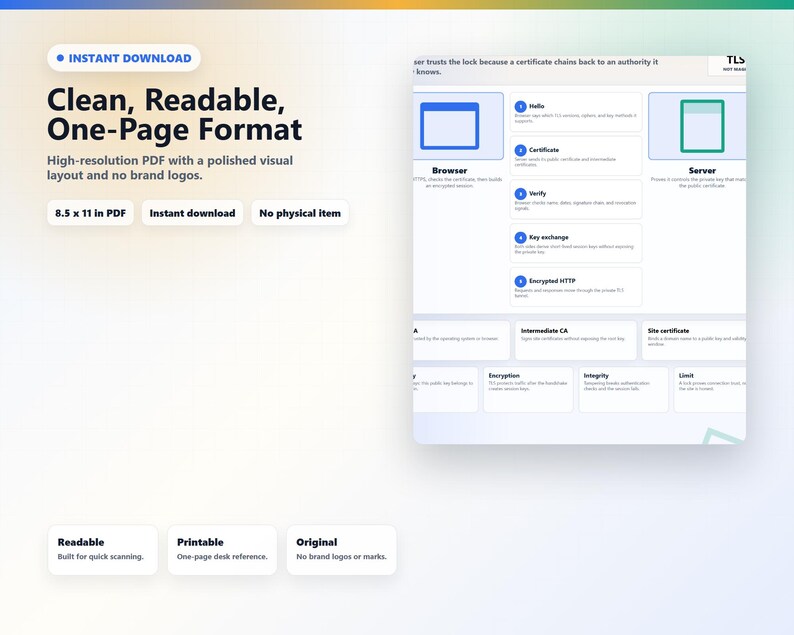The image size is (794, 635).
Task: Click the "Certificate" step title
Action: click(544, 150)
